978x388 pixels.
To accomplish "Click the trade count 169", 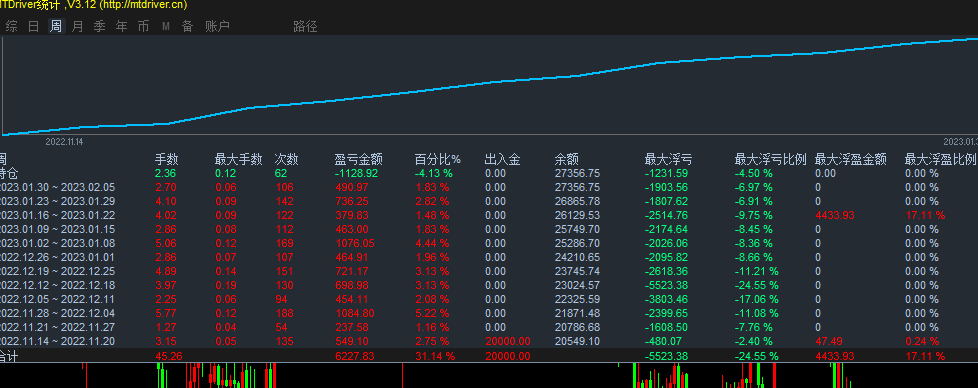I will [x=284, y=243].
